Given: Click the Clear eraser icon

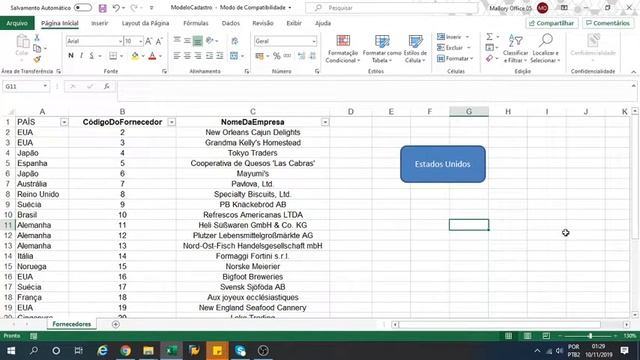Looking at the screenshot, I should tap(489, 59).
